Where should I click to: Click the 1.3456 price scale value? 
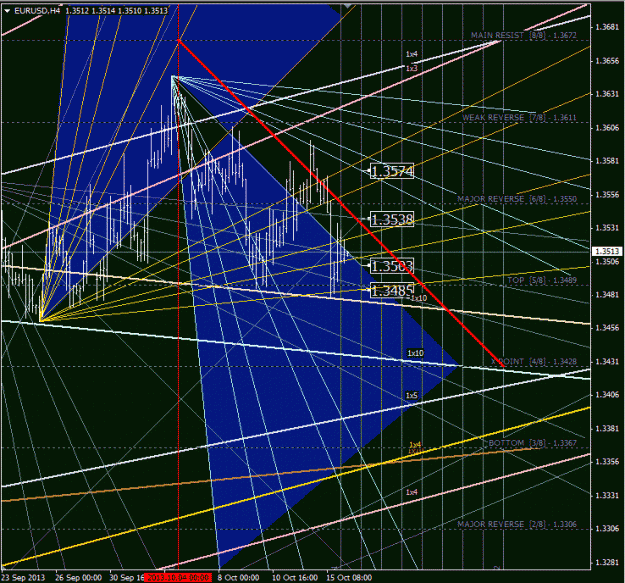point(607,328)
